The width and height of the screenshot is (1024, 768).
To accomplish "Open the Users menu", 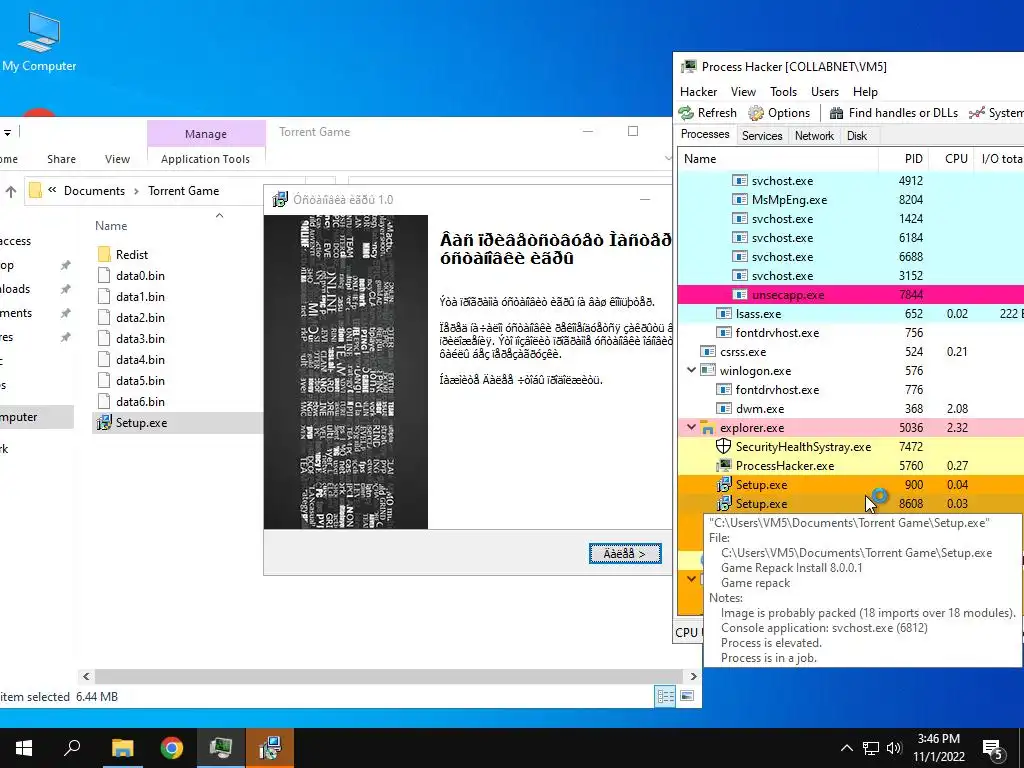I will (x=825, y=91).
